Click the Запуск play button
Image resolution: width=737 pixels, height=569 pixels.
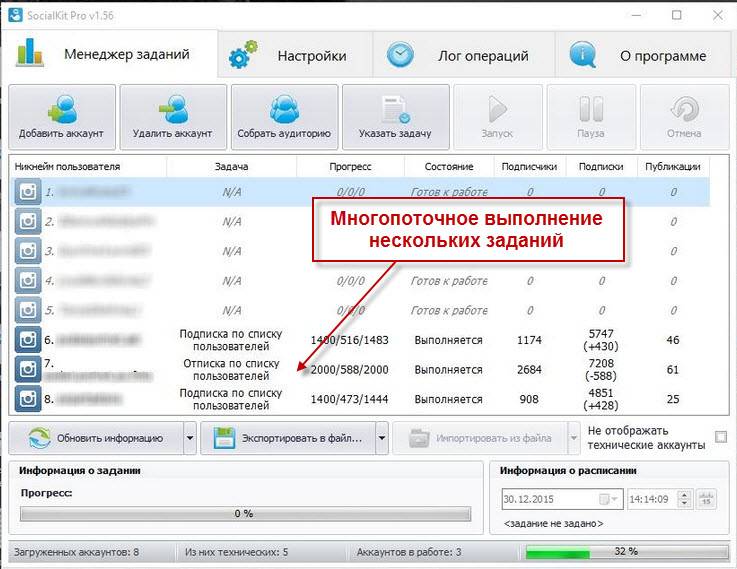(497, 117)
